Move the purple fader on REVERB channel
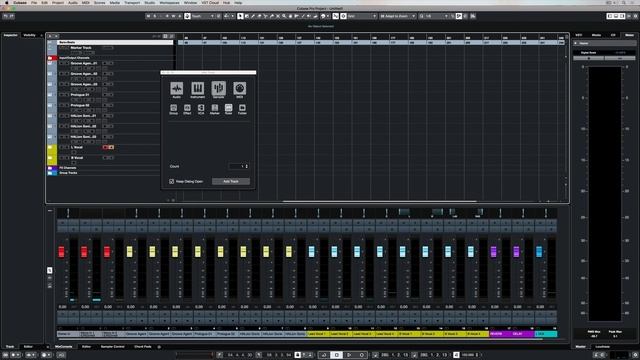 point(493,251)
